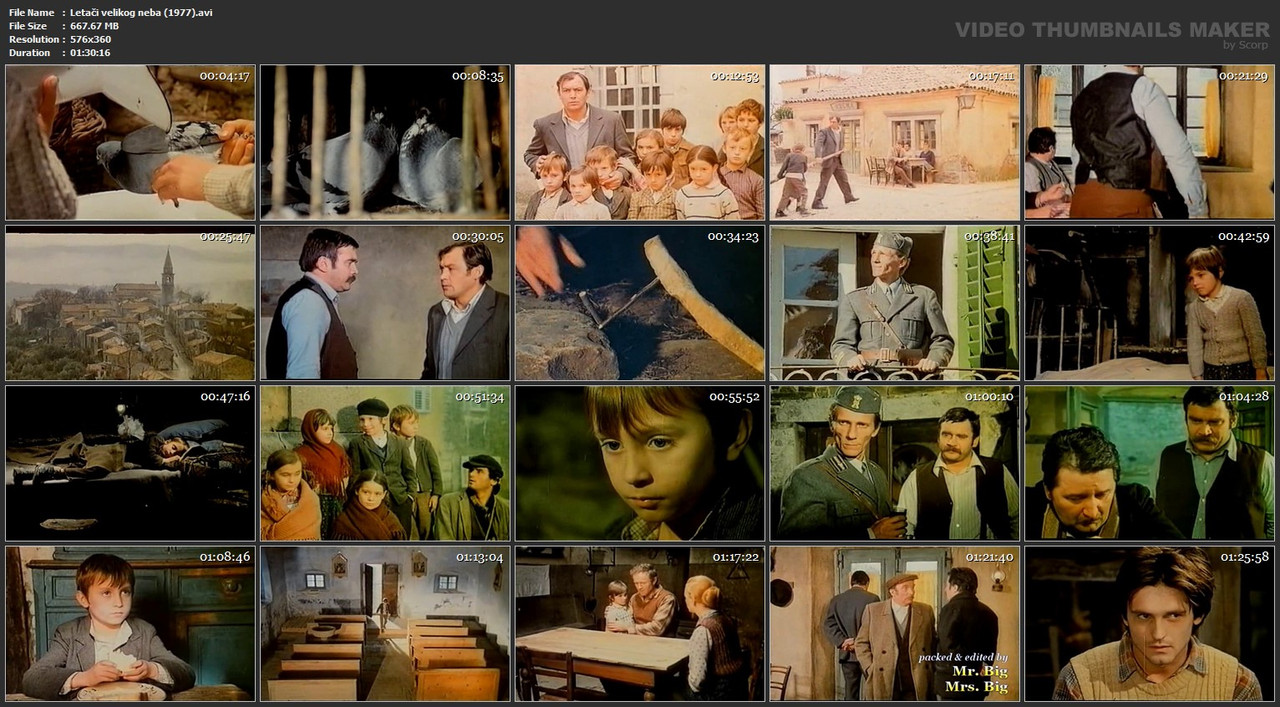Open the thumbnail timestamped 00:08:35

[x=385, y=143]
